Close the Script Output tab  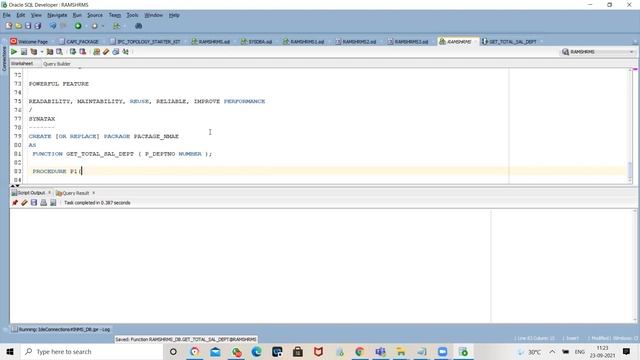[x=49, y=193]
